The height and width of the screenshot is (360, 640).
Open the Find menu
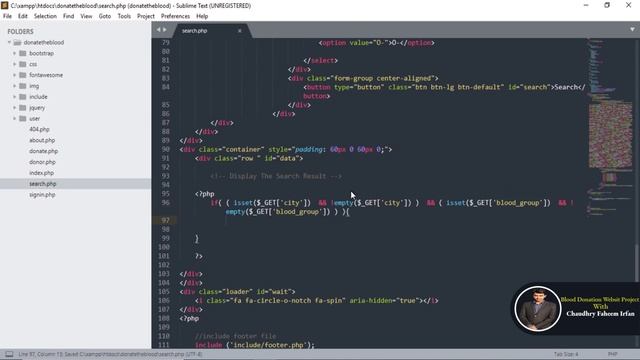(x=68, y=16)
